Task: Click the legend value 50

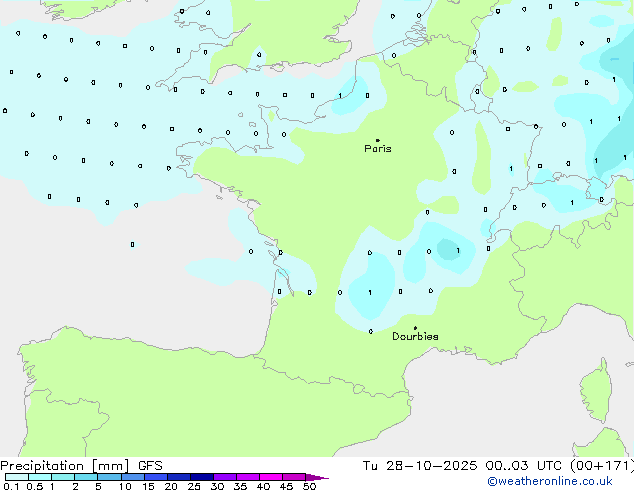Action: (309, 486)
